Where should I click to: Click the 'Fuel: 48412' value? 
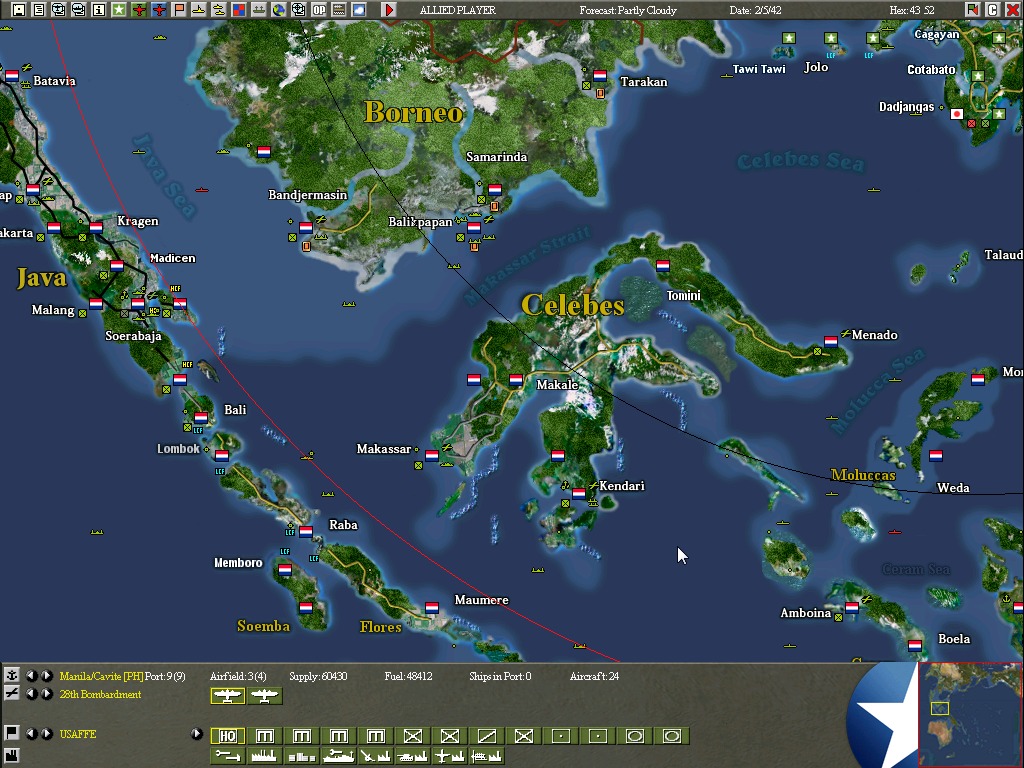(408, 677)
